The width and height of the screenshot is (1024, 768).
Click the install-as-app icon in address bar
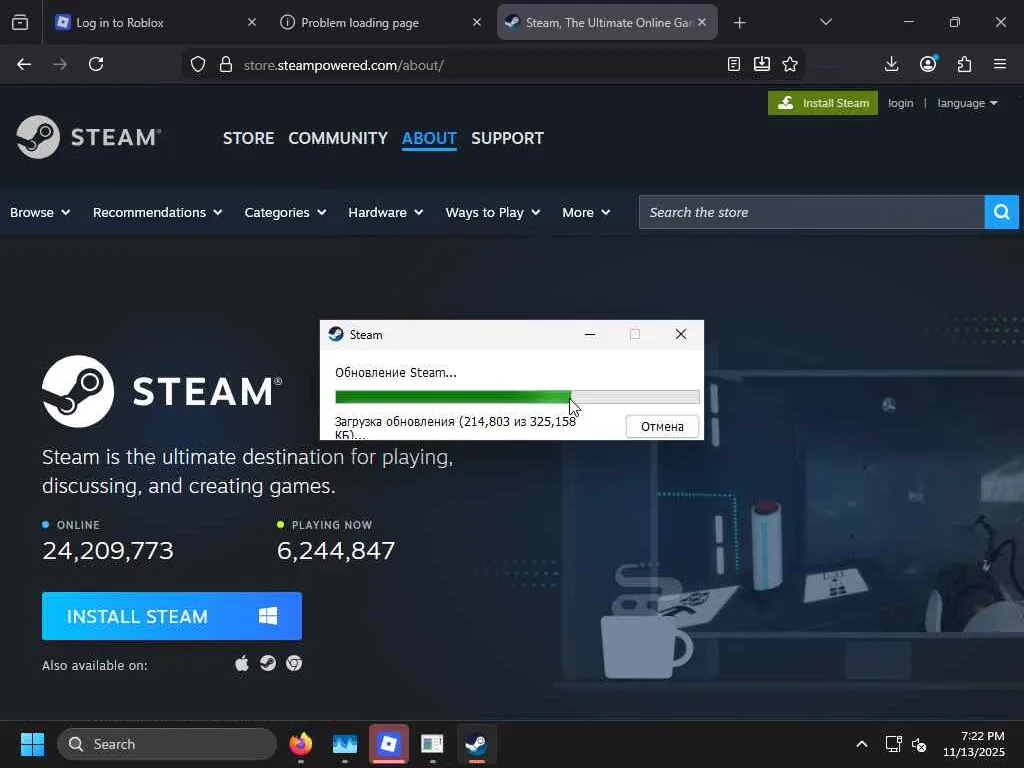click(761, 64)
